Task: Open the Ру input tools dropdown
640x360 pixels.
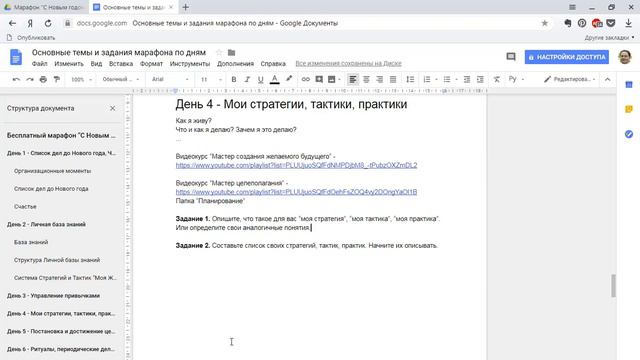Action: coord(516,79)
